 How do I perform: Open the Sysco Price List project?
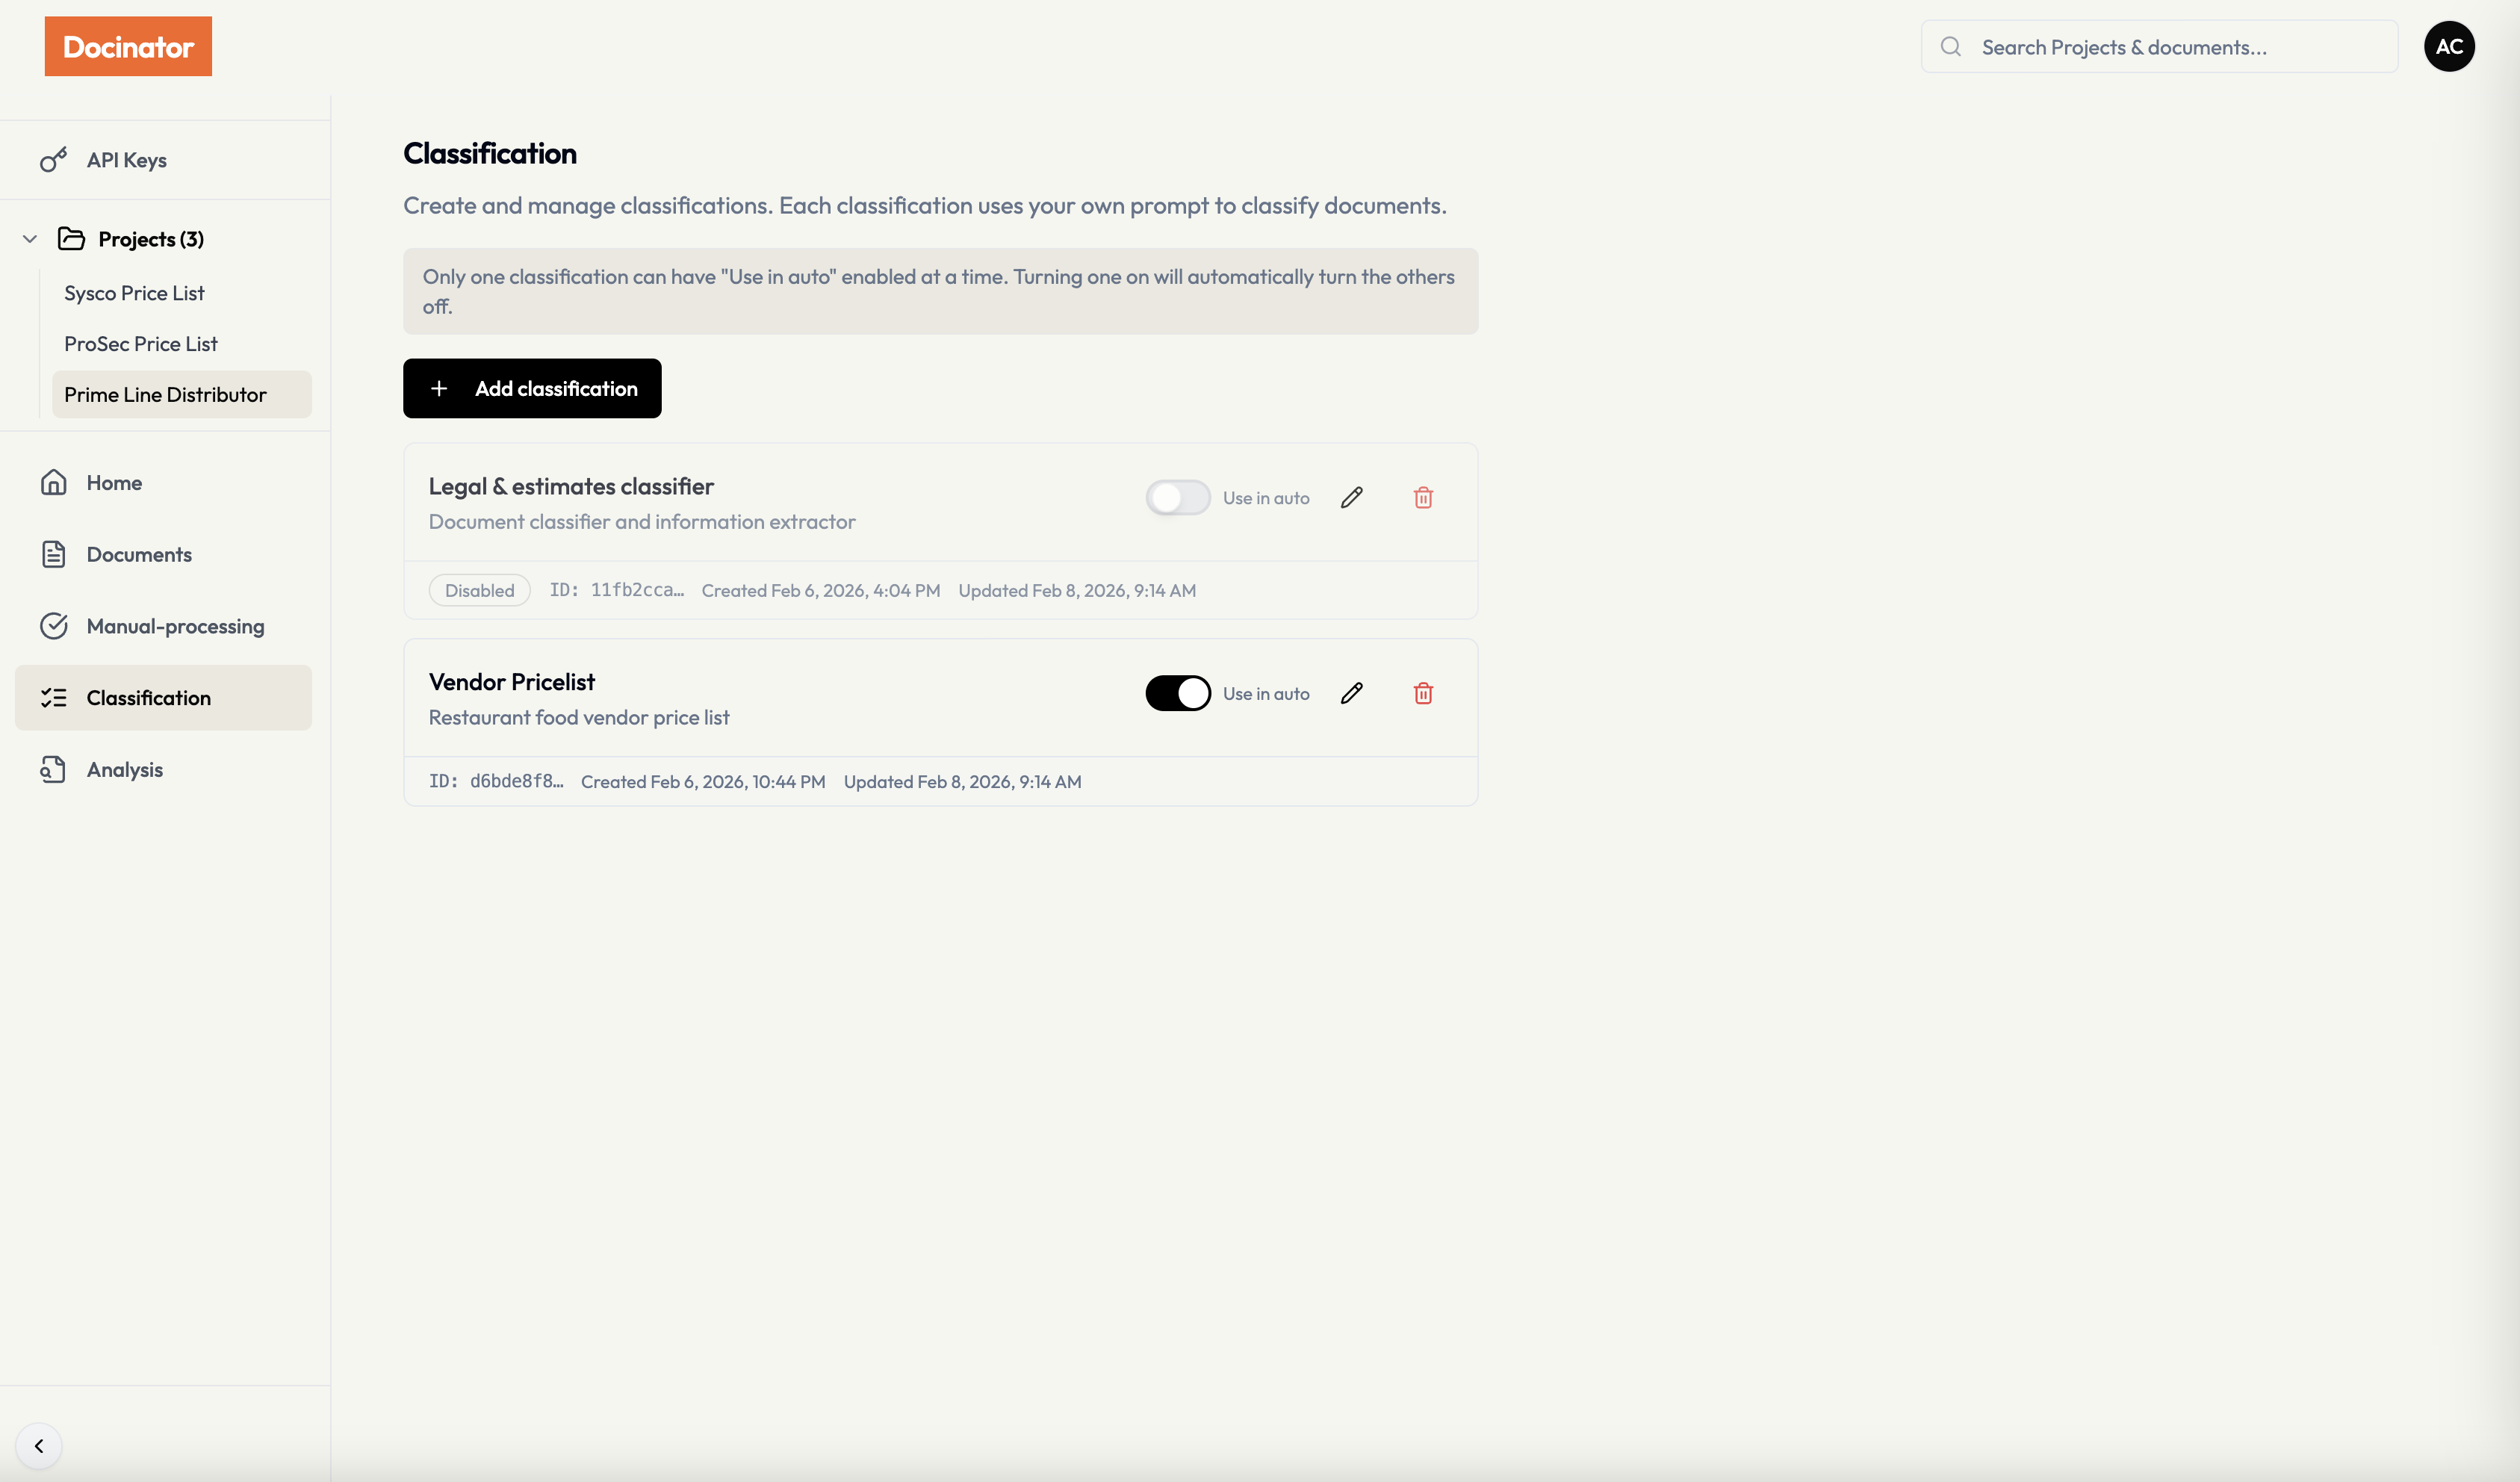134,293
